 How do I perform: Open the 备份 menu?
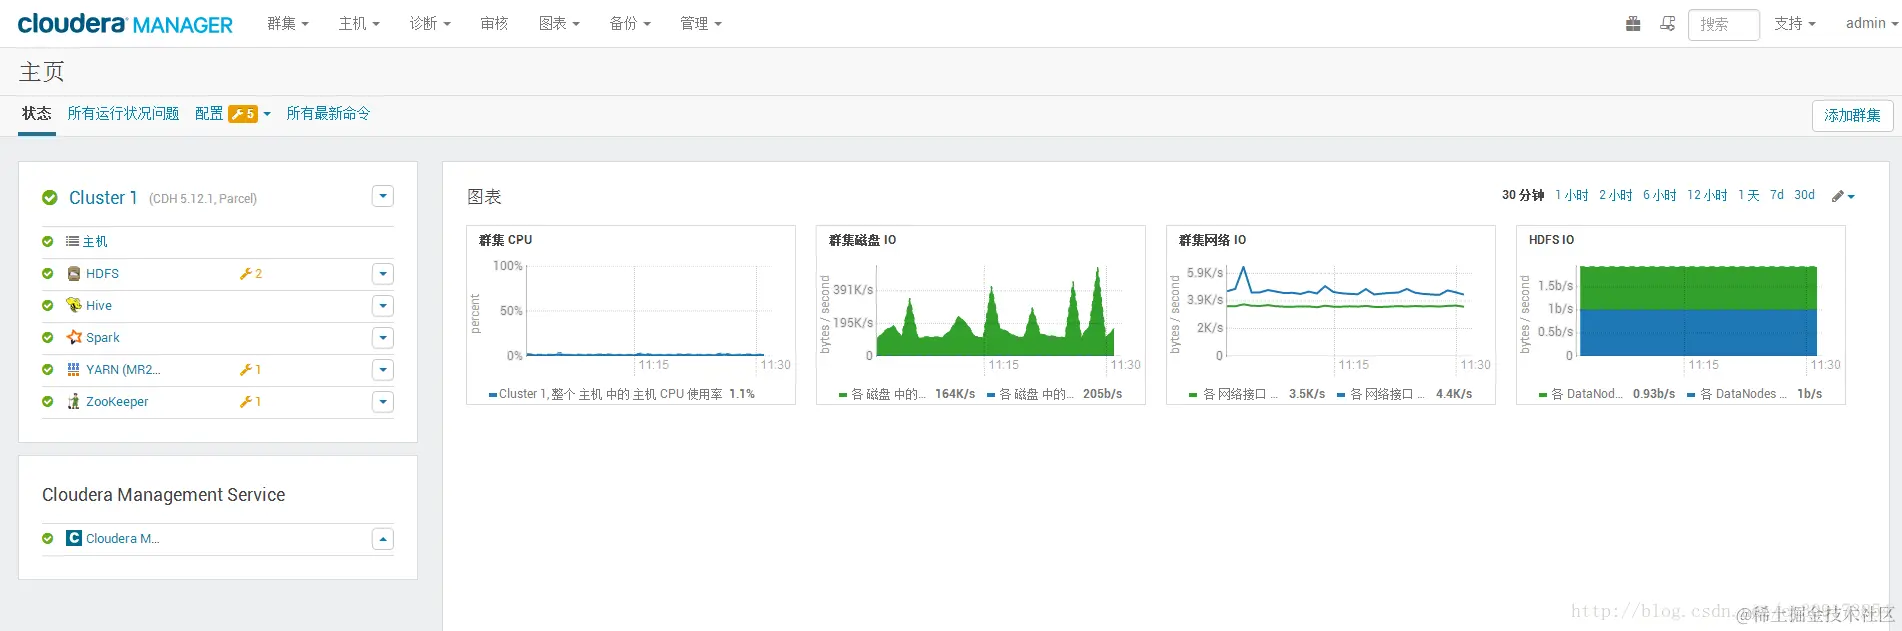[630, 23]
